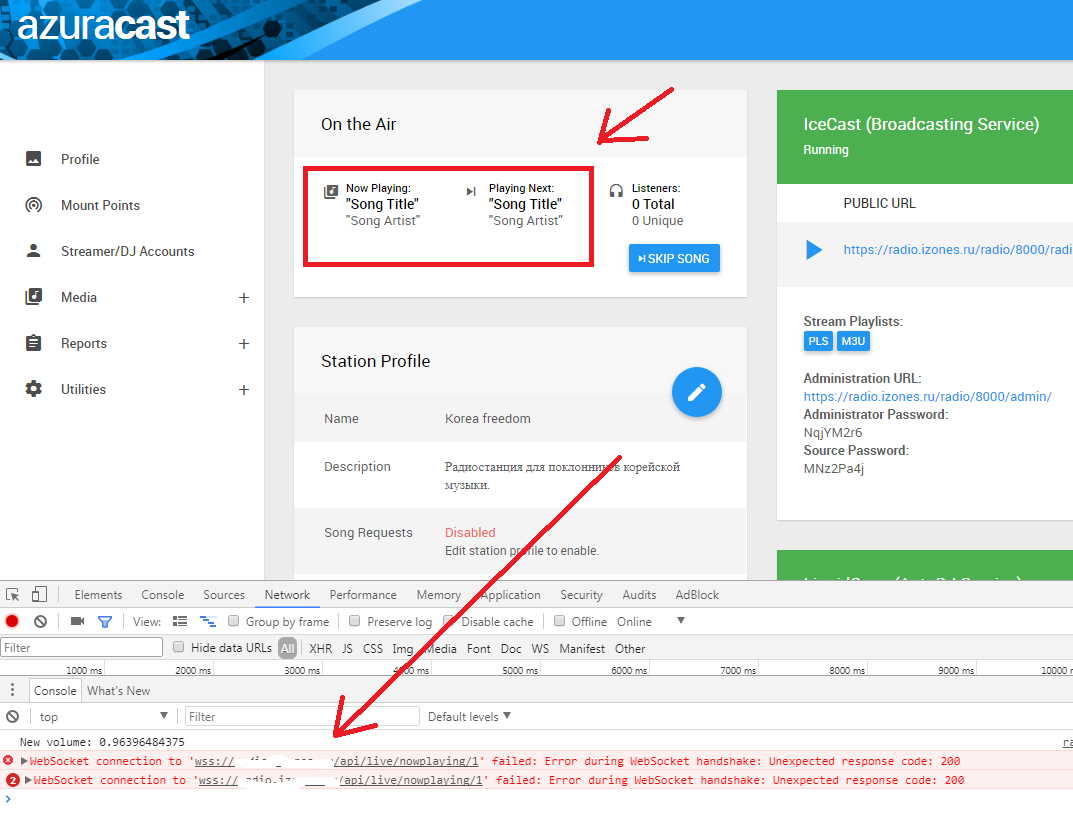Click the Media library icon
The height and width of the screenshot is (826, 1073).
(34, 296)
